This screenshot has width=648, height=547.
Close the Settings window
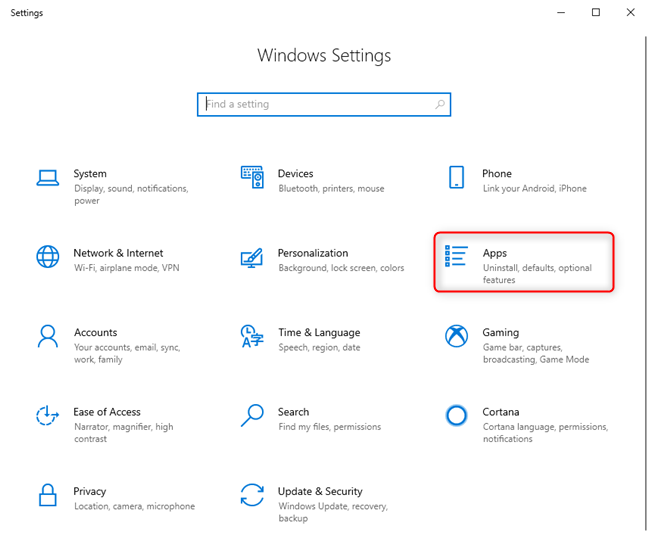pyautogui.click(x=630, y=12)
